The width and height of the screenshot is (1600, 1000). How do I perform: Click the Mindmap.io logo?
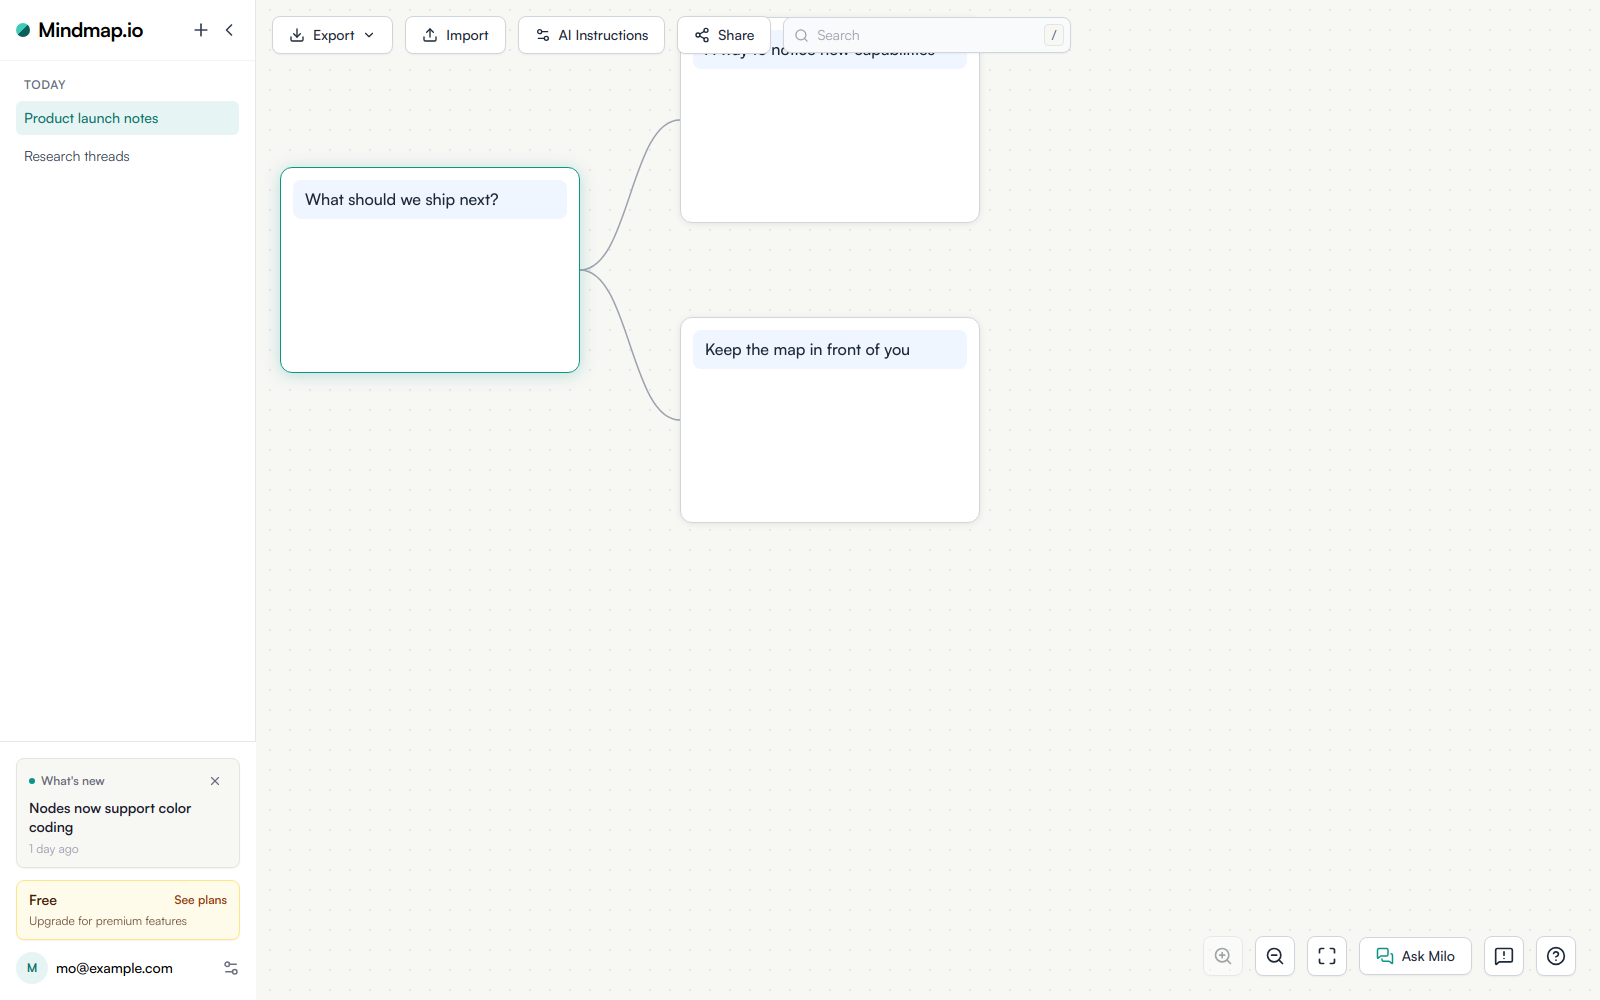coord(80,30)
